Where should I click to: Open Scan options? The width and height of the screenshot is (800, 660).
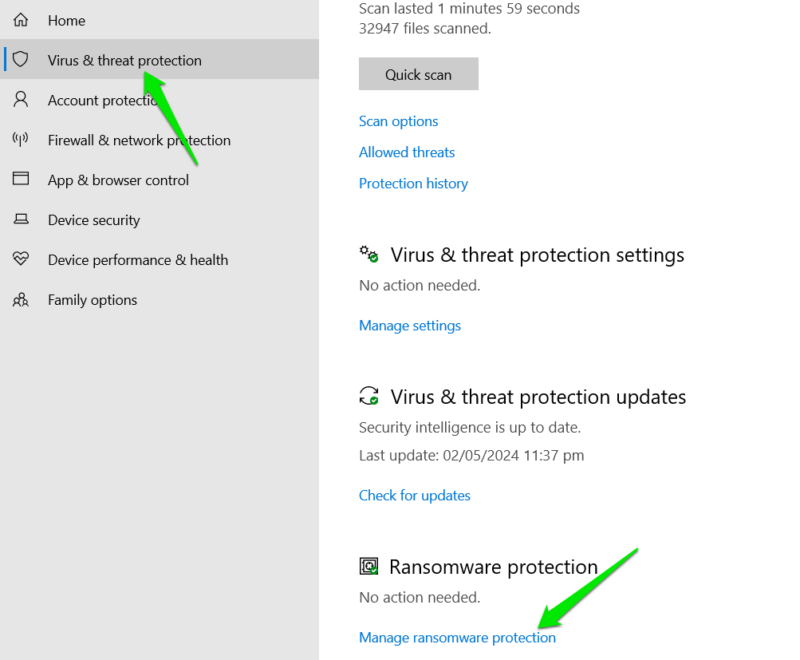pos(398,121)
